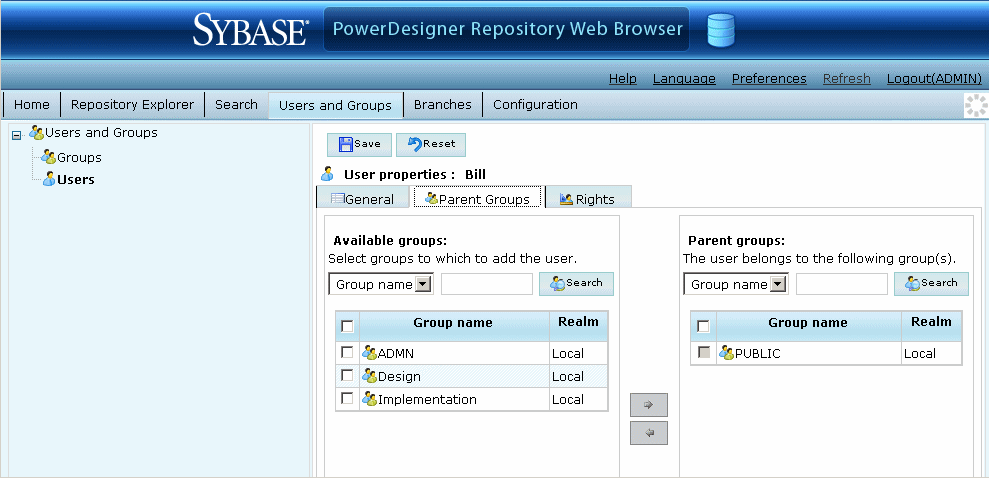Click the database cylinder icon in header
This screenshot has height=478, width=989.
point(720,30)
